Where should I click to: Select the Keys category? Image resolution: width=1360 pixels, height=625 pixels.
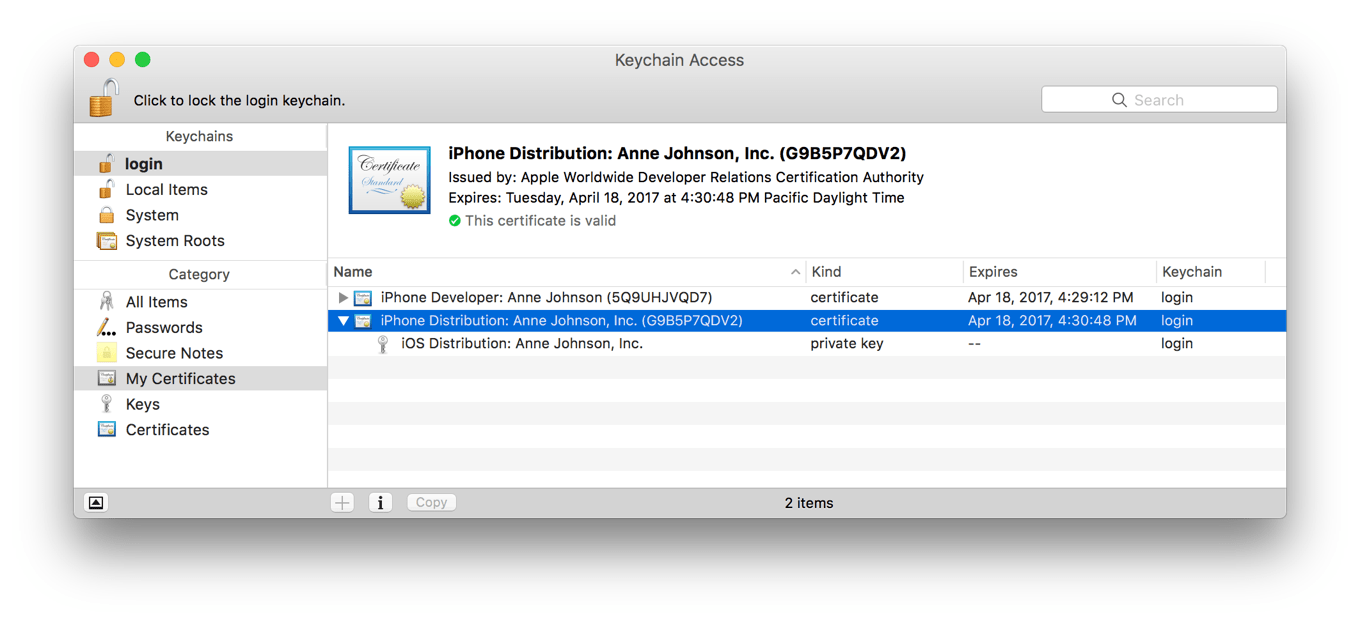[x=142, y=404]
